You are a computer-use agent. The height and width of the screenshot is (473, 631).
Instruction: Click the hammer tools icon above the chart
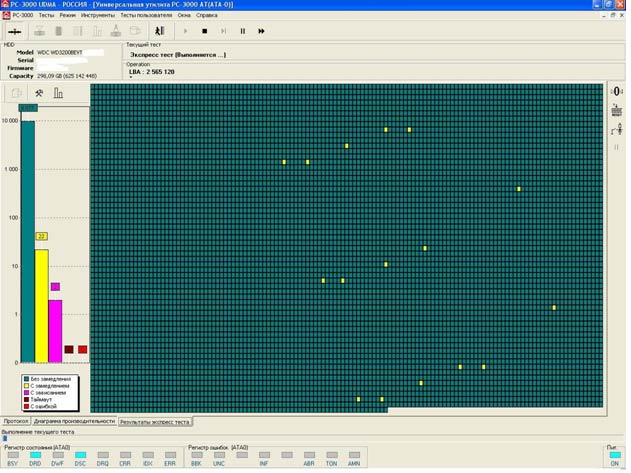[x=39, y=93]
